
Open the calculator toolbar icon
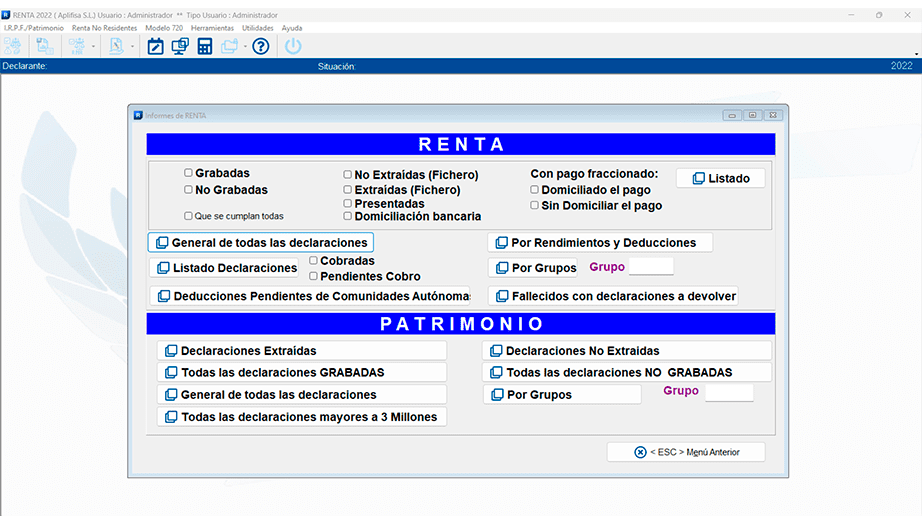(205, 46)
